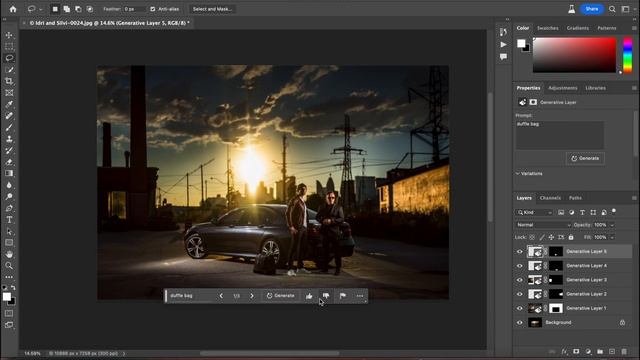This screenshot has width=640, height=360.
Task: Select the Frame tool
Action: (9, 93)
